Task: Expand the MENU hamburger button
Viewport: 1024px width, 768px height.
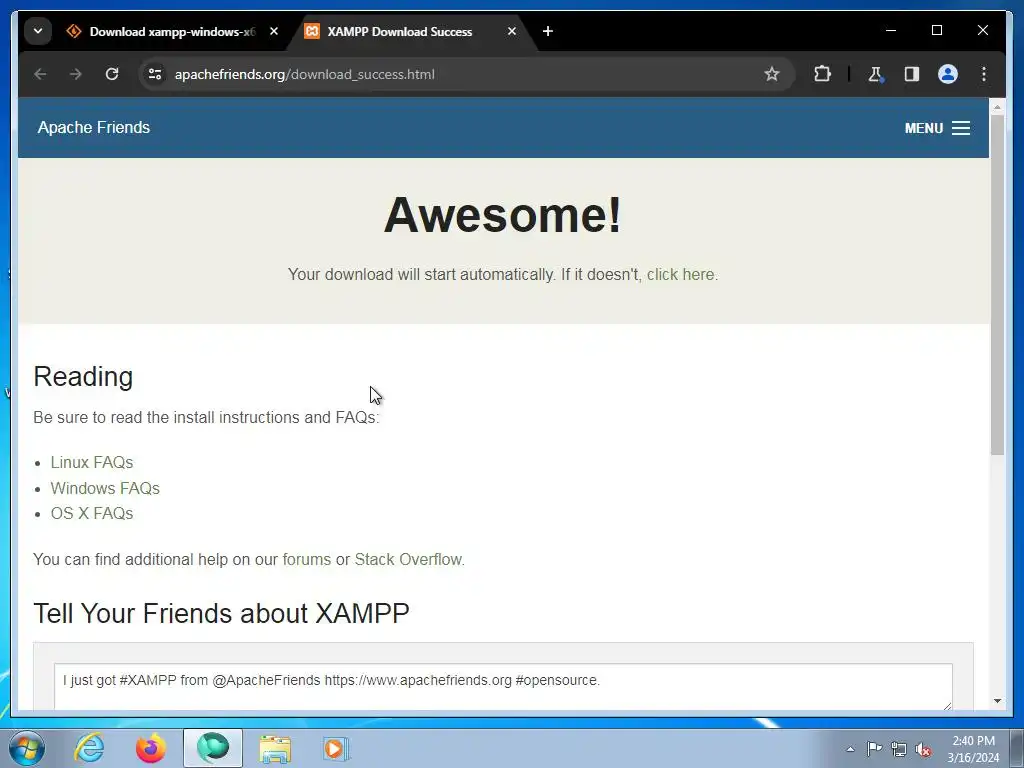Action: point(937,128)
